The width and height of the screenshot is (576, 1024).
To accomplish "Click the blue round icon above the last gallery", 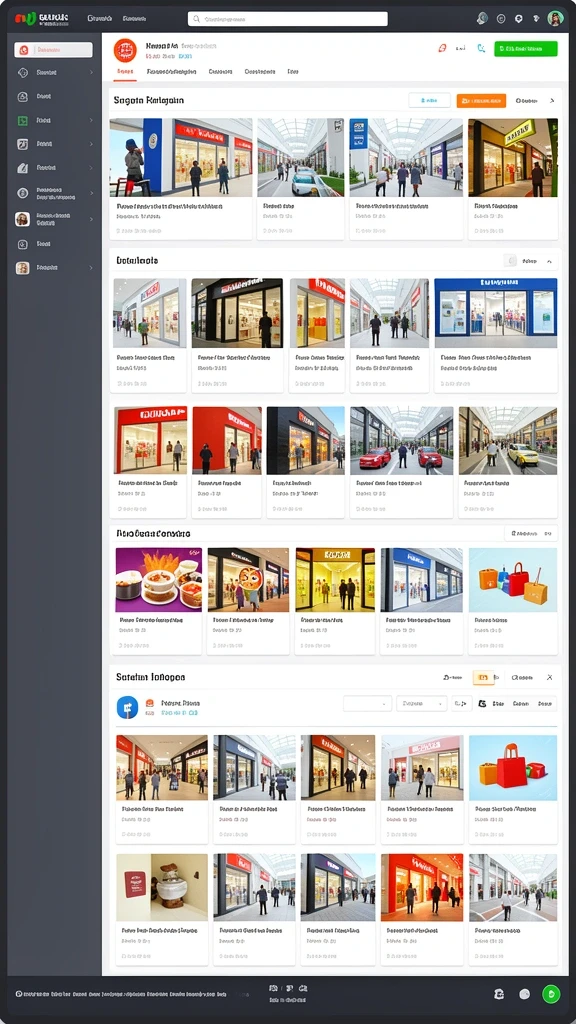I will pyautogui.click(x=127, y=707).
